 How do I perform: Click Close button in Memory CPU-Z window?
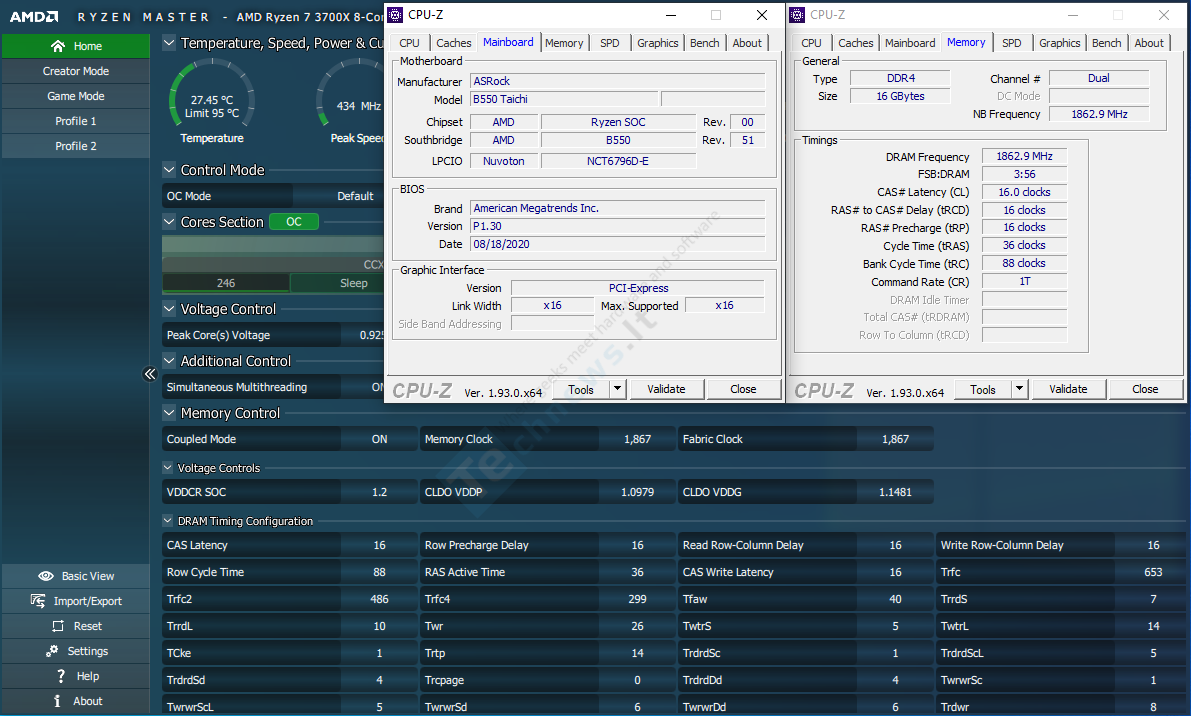pos(1145,390)
